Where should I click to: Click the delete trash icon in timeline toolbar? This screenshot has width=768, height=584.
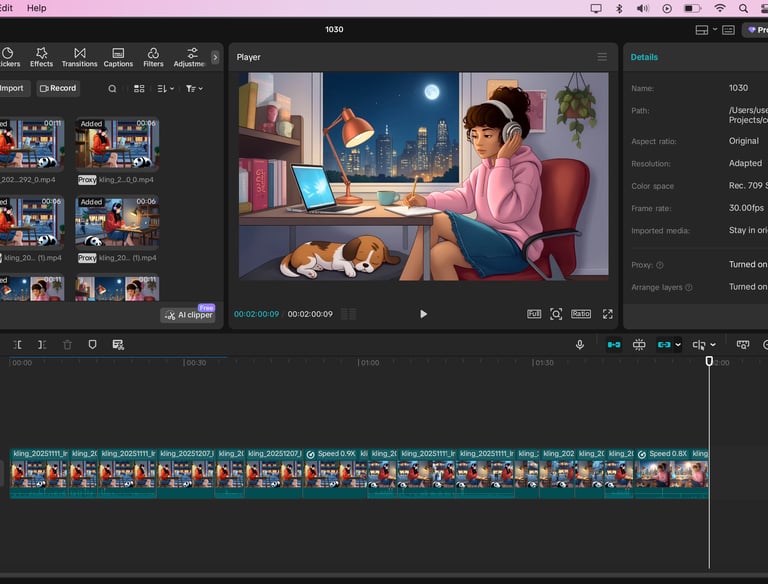tap(67, 345)
